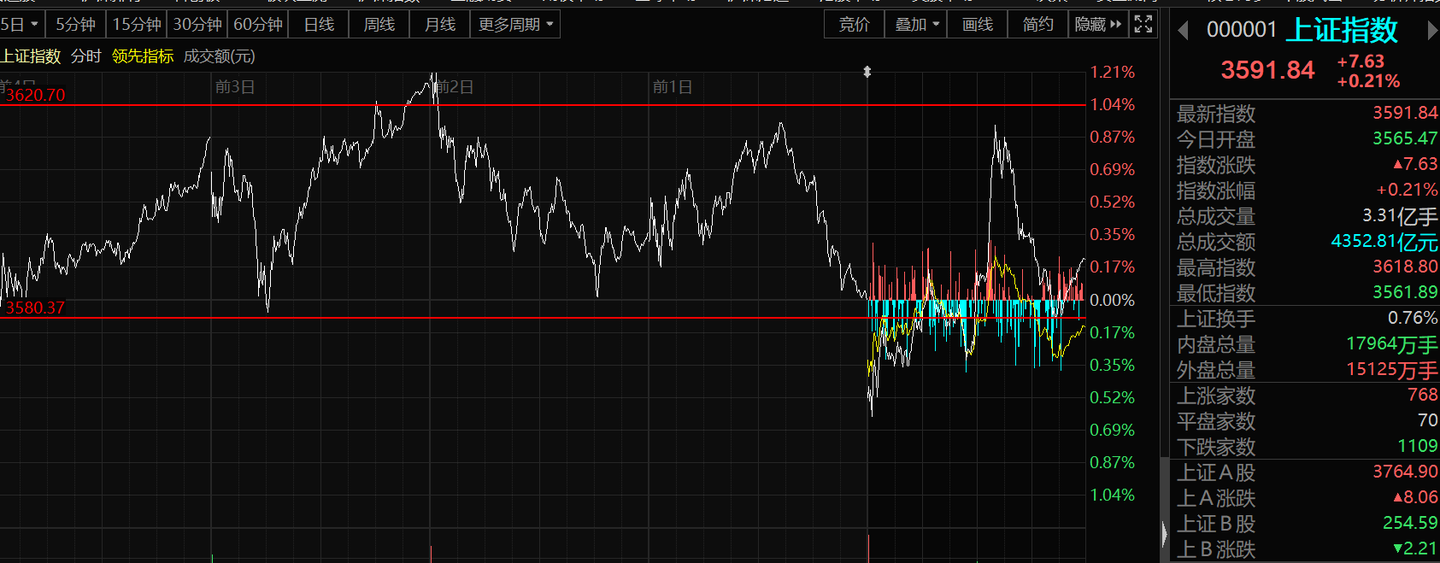
Task: Activate the 画线 drawing tool button
Action: click(978, 24)
